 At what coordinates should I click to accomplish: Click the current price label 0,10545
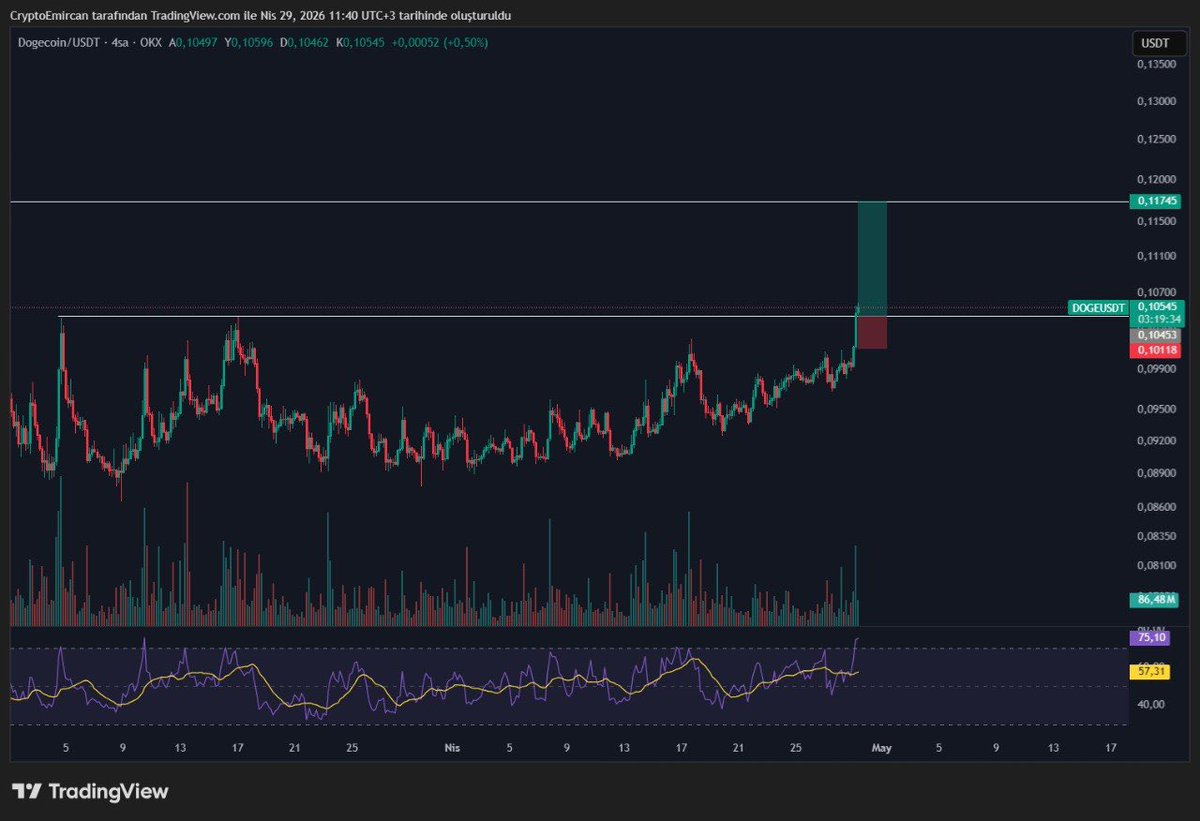pos(1157,306)
